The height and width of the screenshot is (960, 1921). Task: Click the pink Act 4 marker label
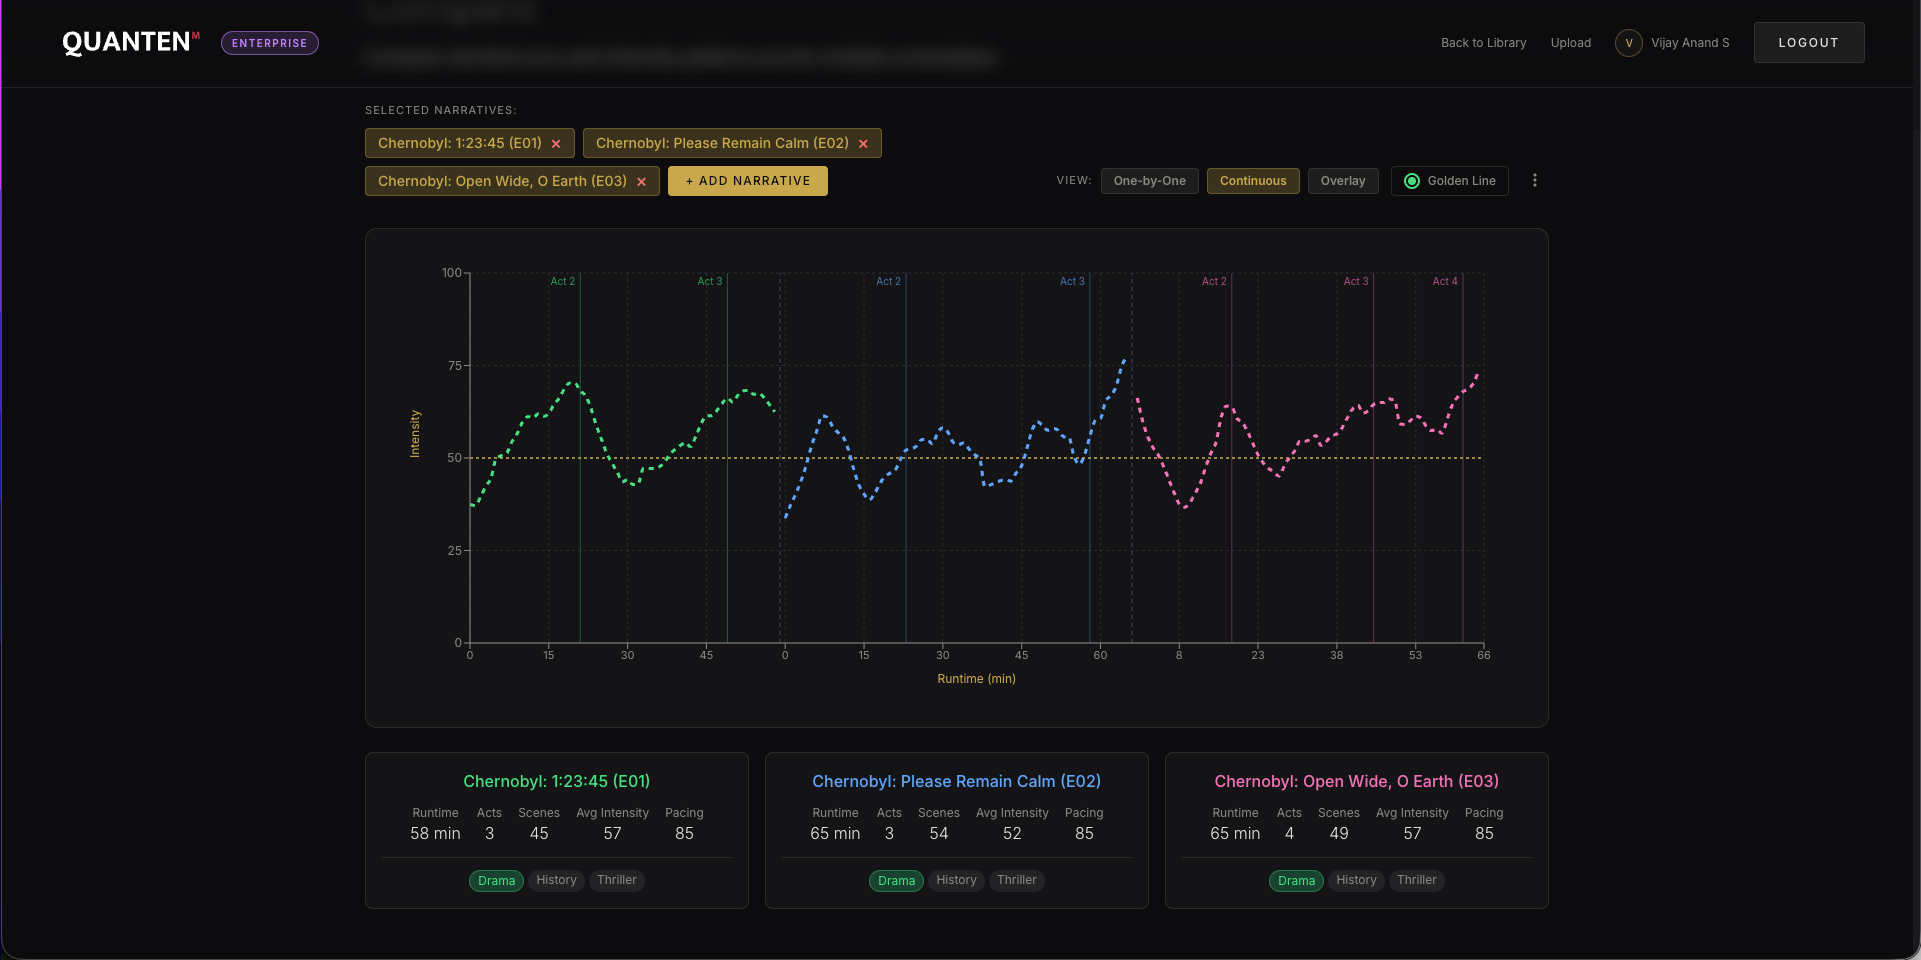coord(1444,282)
